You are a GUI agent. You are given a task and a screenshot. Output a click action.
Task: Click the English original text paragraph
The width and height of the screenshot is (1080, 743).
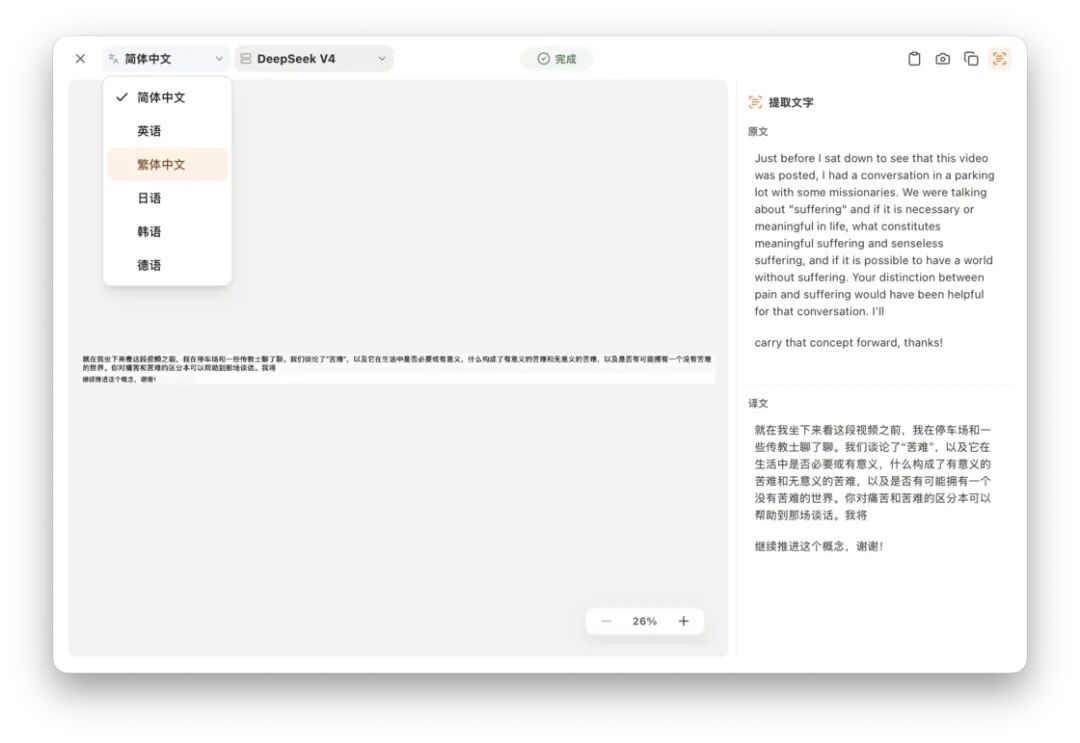tap(874, 235)
